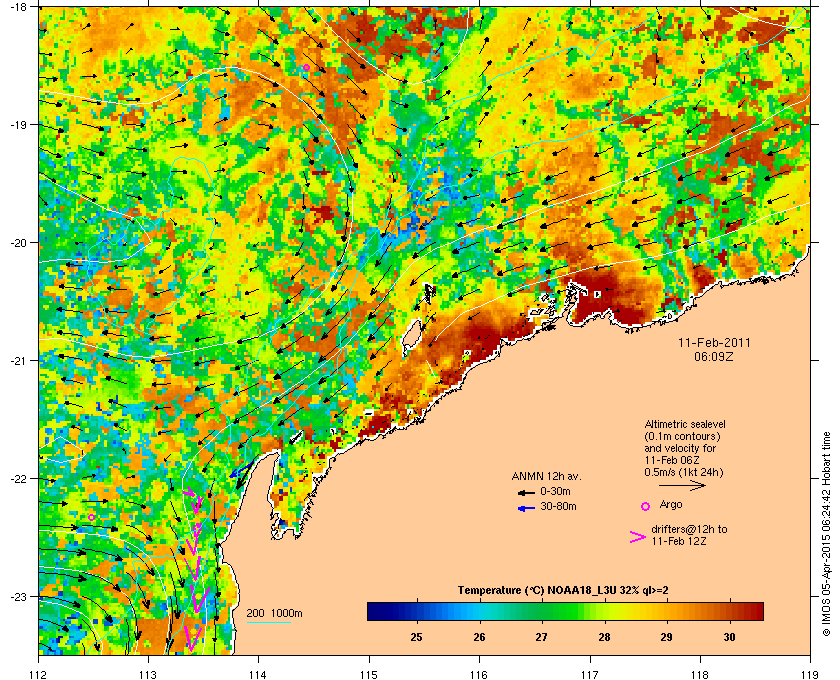Click the magenta drifter chevron legend symbol
This screenshot has height=680, width=840.
pyautogui.click(x=638, y=537)
